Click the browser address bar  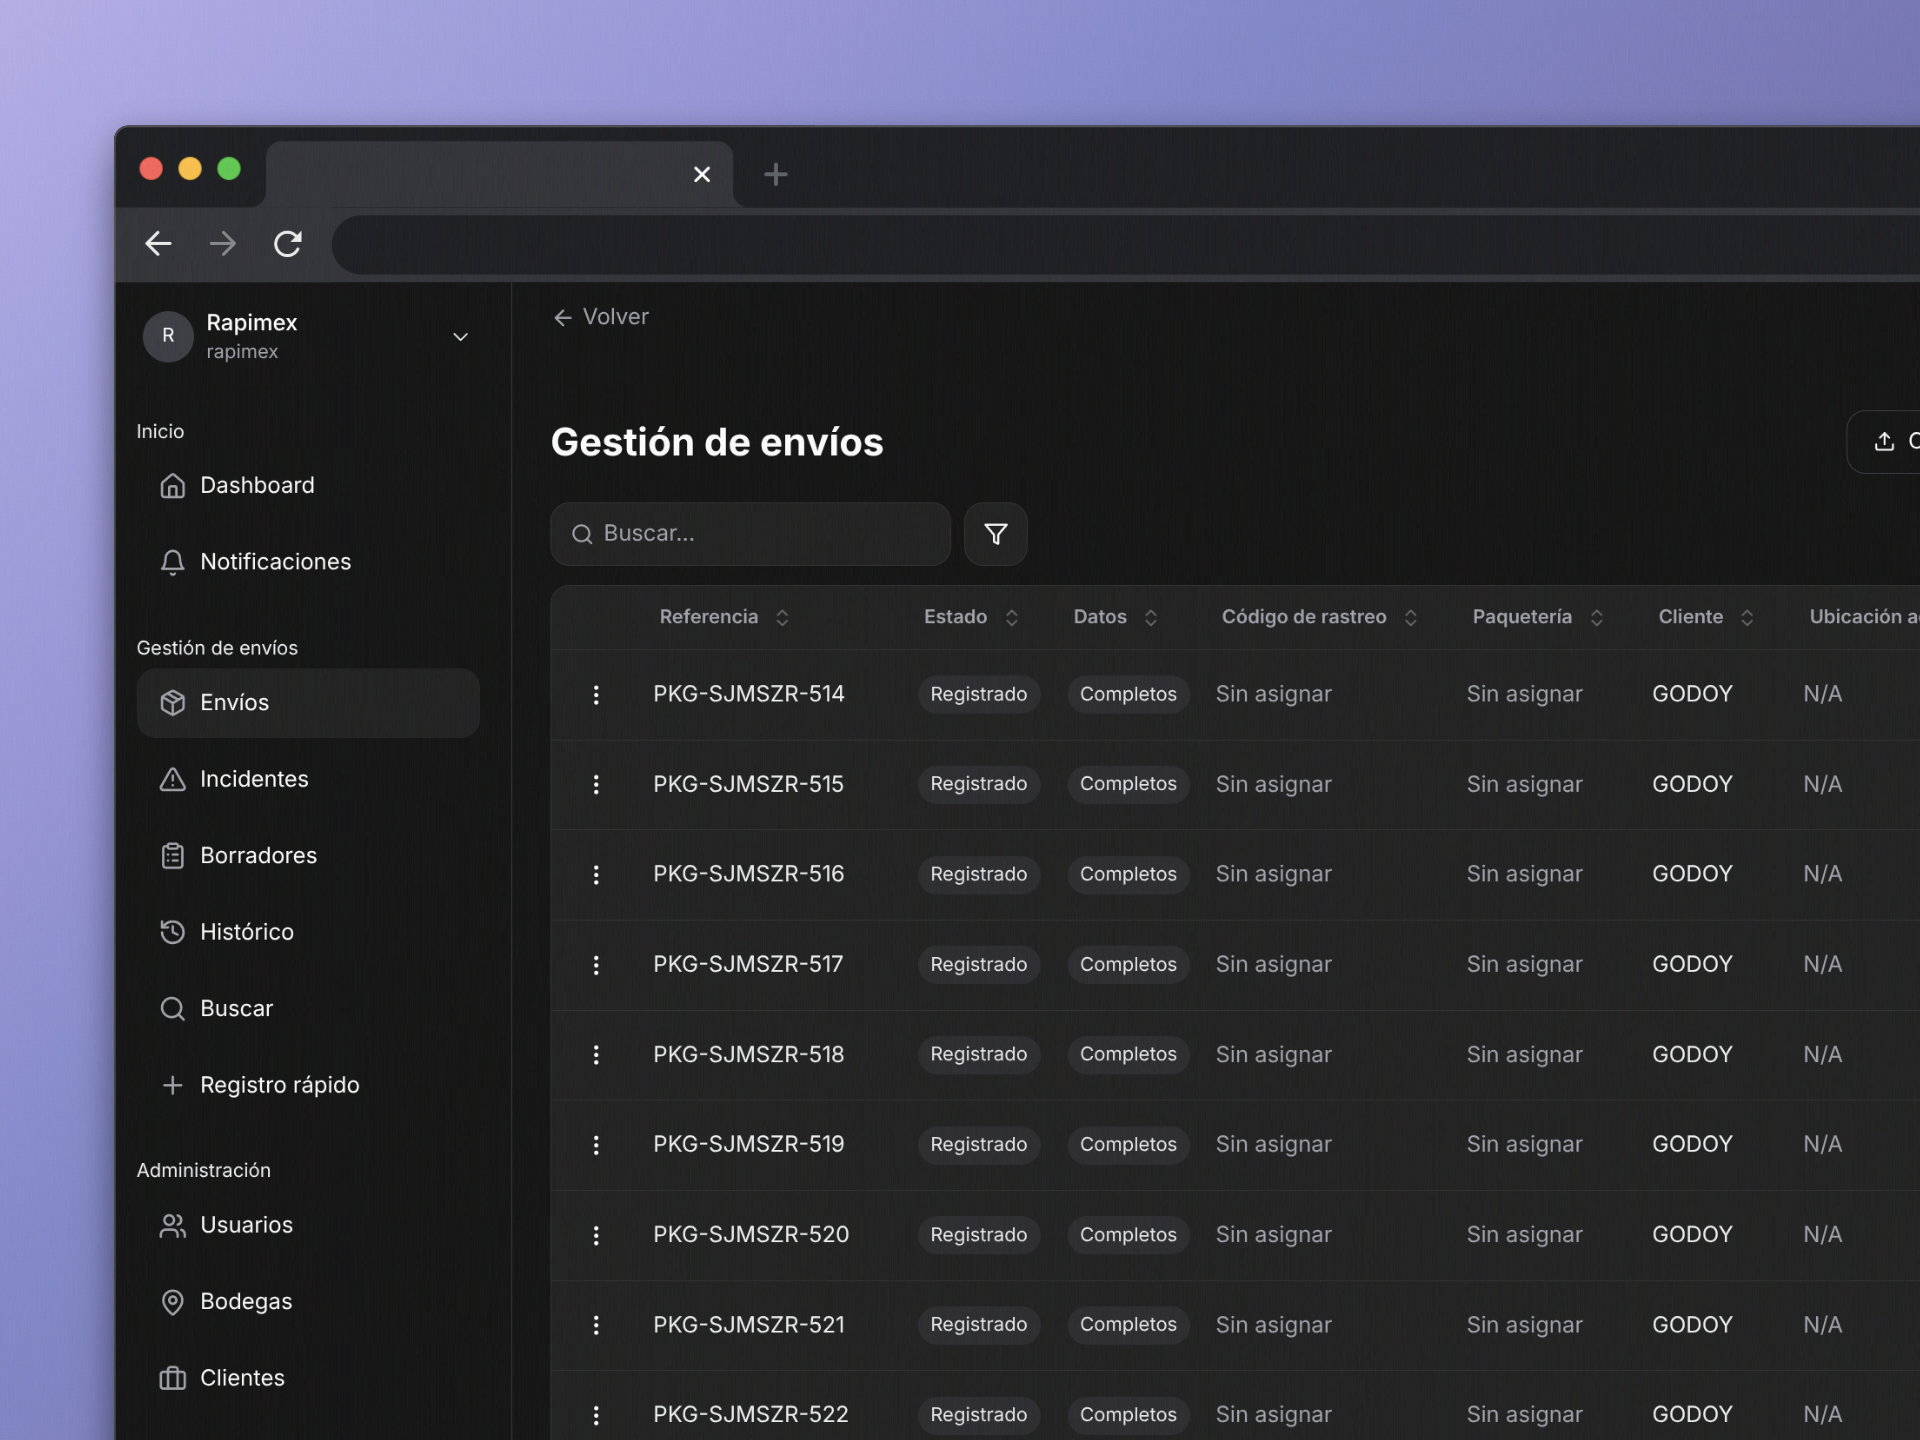click(1126, 244)
